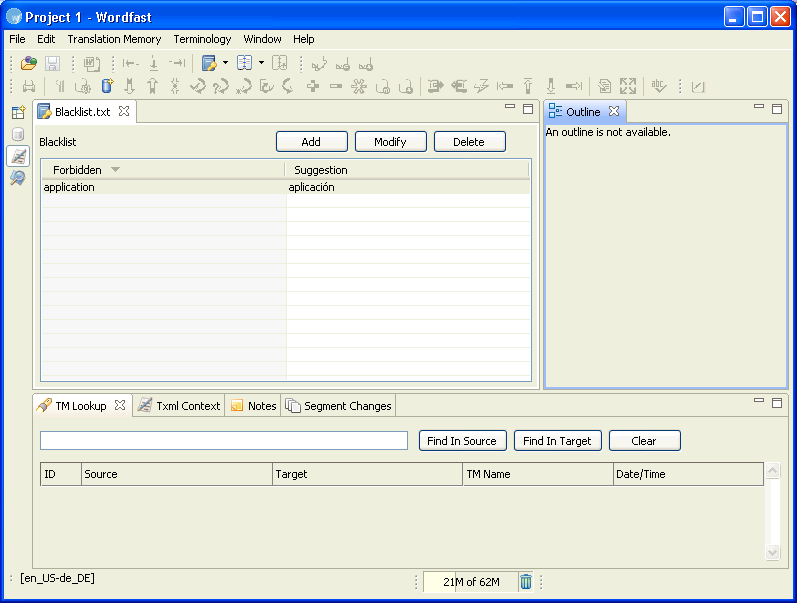The image size is (797, 603).
Task: Click the four-arrows expand toolbar icon
Action: pos(628,86)
